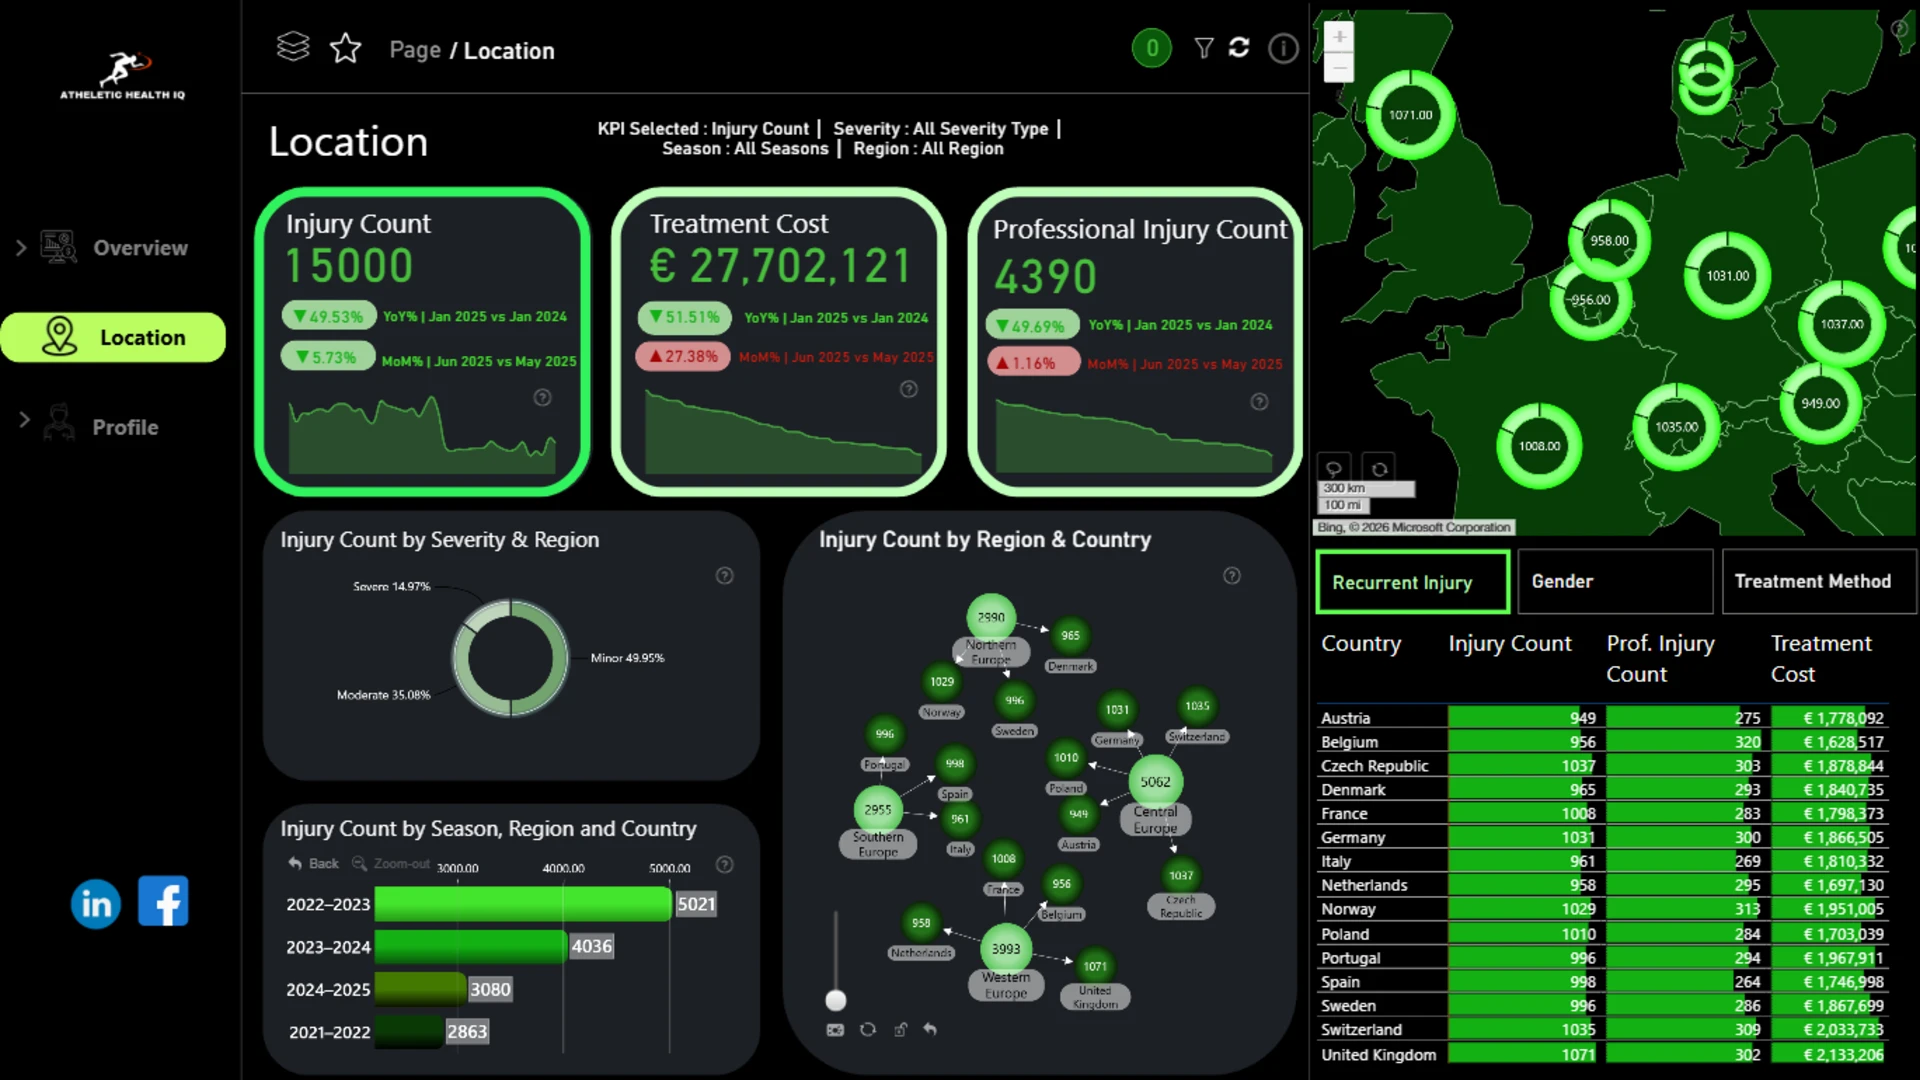Switch to the Treatment Method tab
The image size is (1920, 1080).
tap(1819, 581)
